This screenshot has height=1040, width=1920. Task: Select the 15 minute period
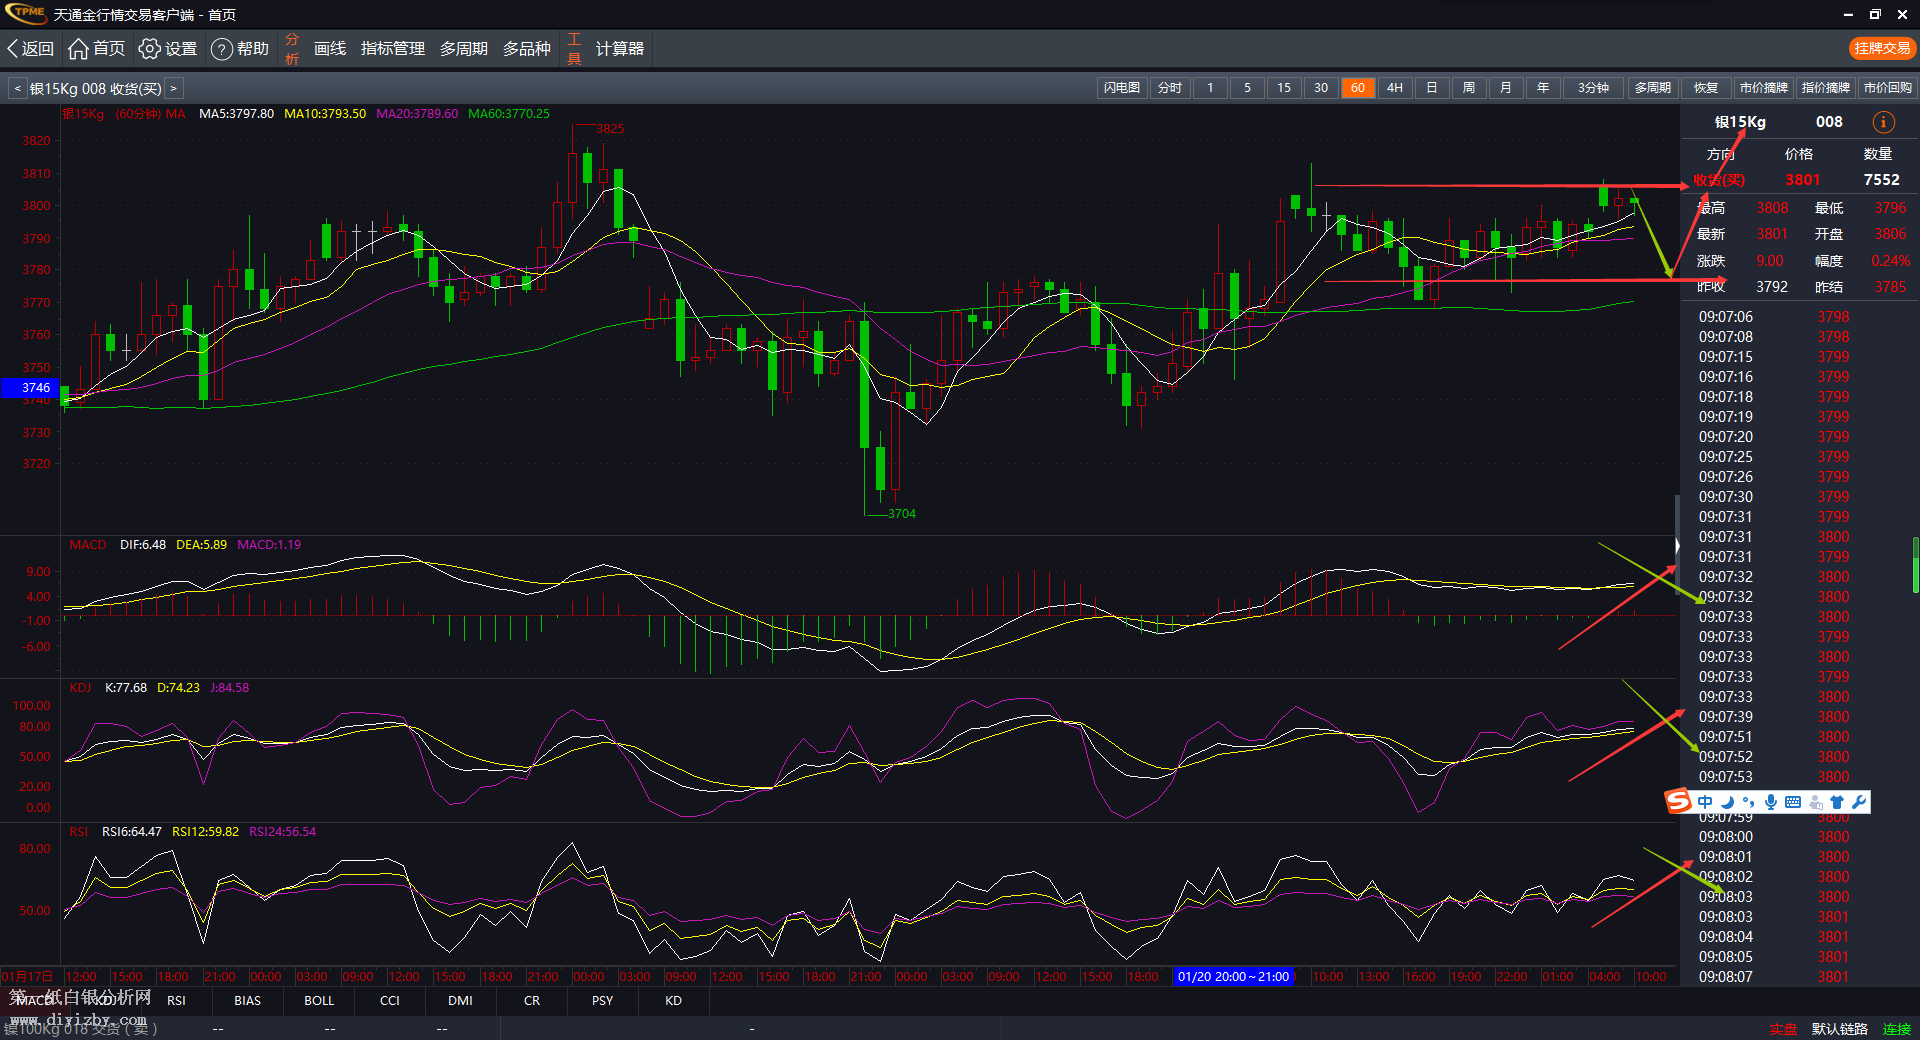click(x=1284, y=88)
